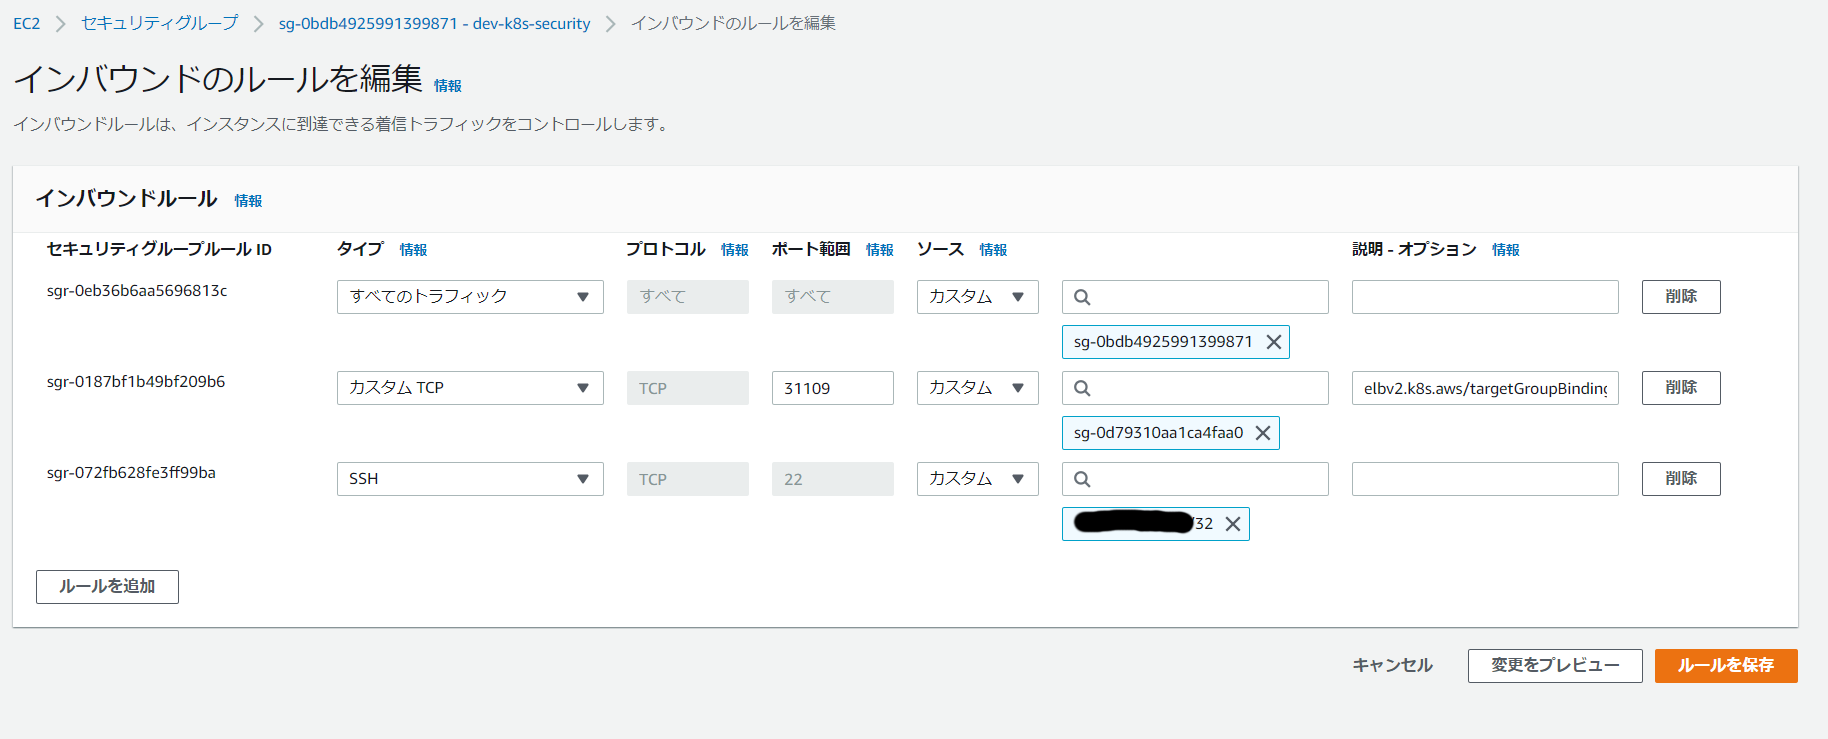Click search icon in SSH rule's source field

click(1082, 479)
